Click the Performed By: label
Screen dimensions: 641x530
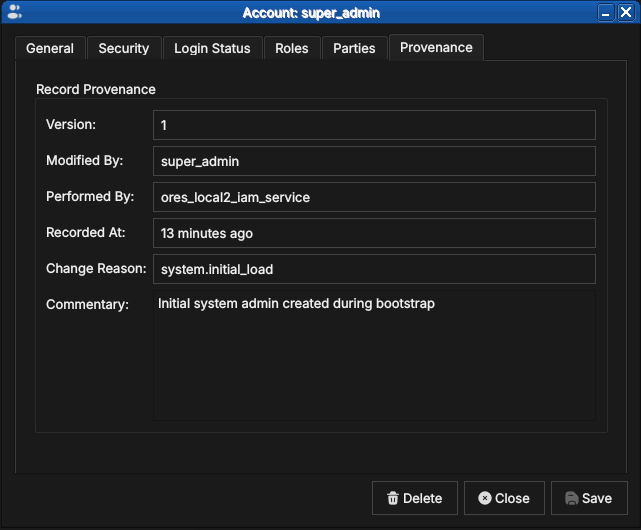coord(90,196)
